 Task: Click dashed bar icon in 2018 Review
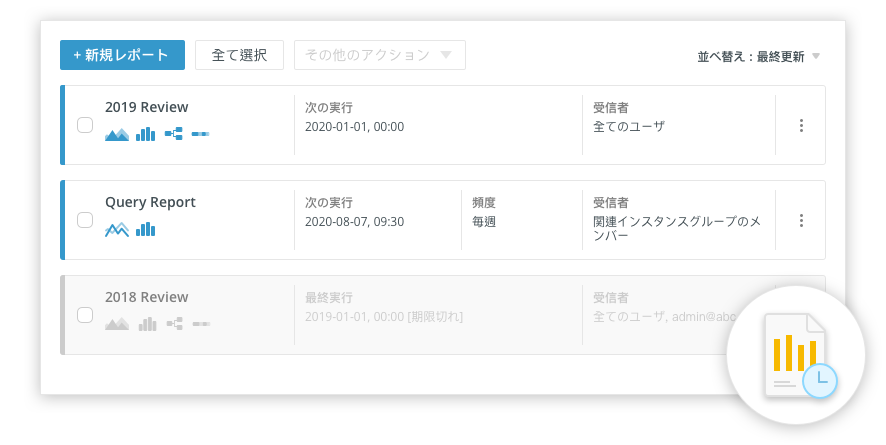tap(201, 324)
